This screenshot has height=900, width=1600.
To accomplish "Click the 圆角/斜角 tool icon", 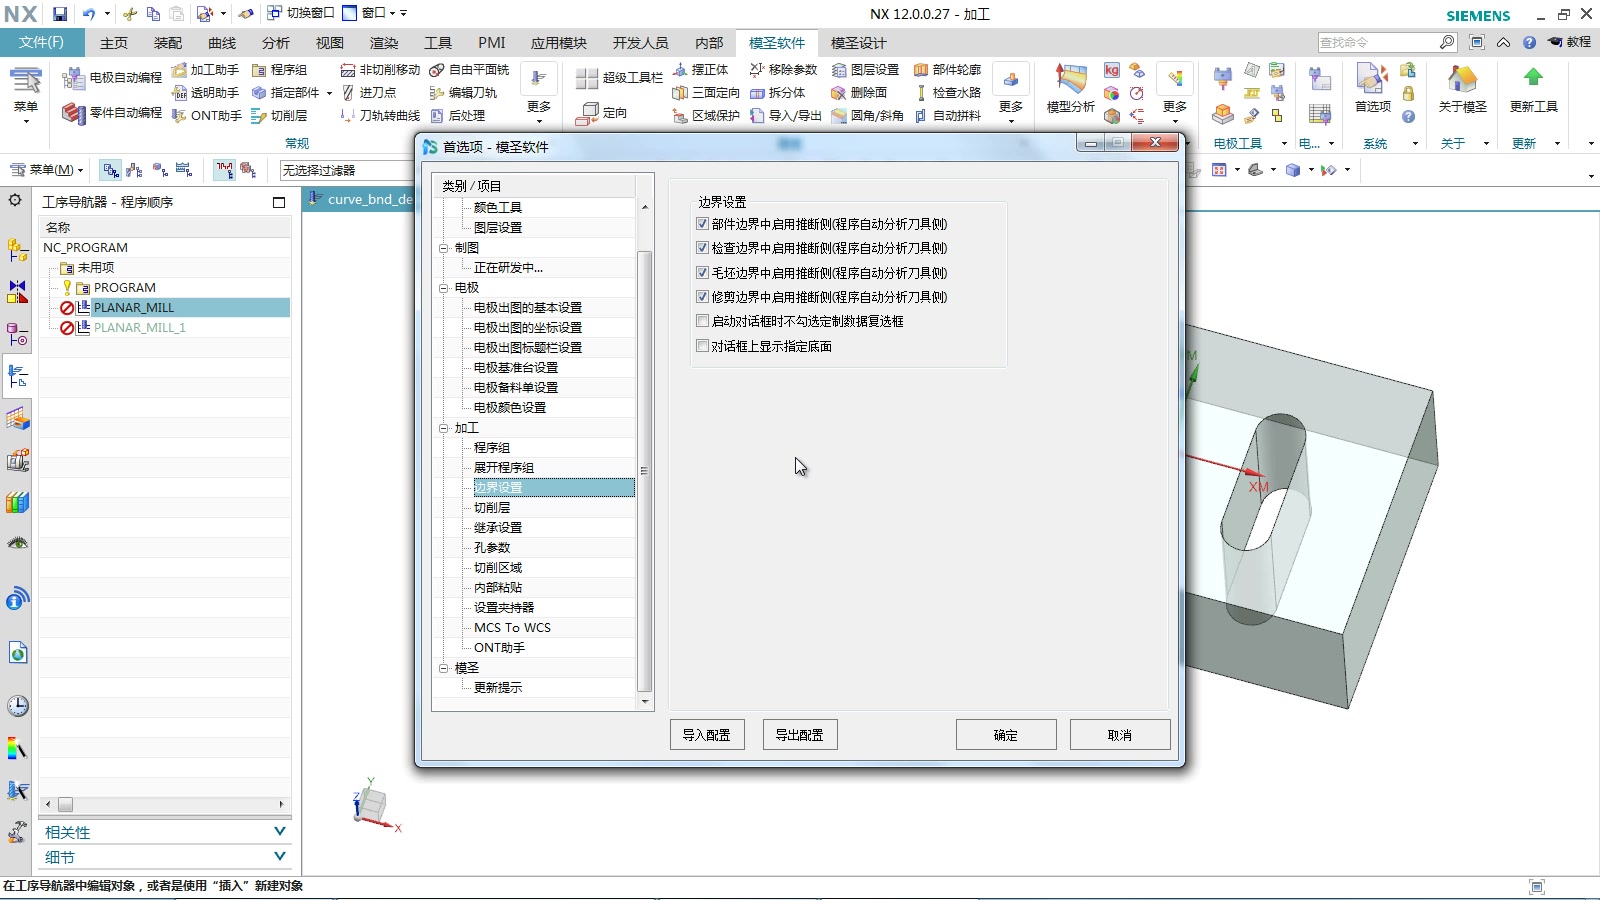I will [839, 116].
